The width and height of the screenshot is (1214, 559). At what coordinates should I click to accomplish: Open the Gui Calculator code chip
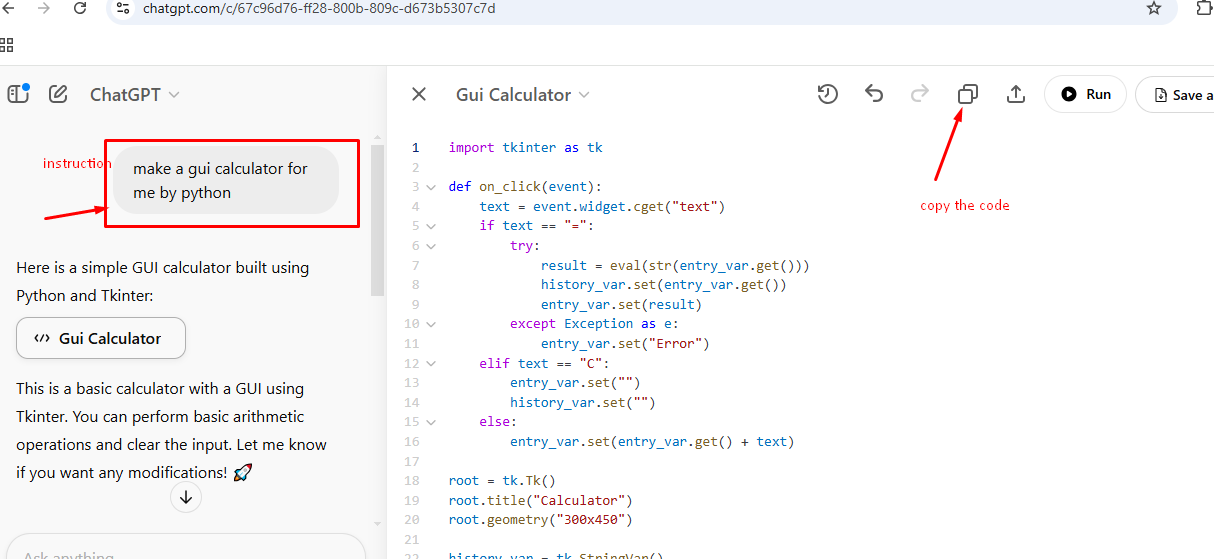(x=101, y=338)
